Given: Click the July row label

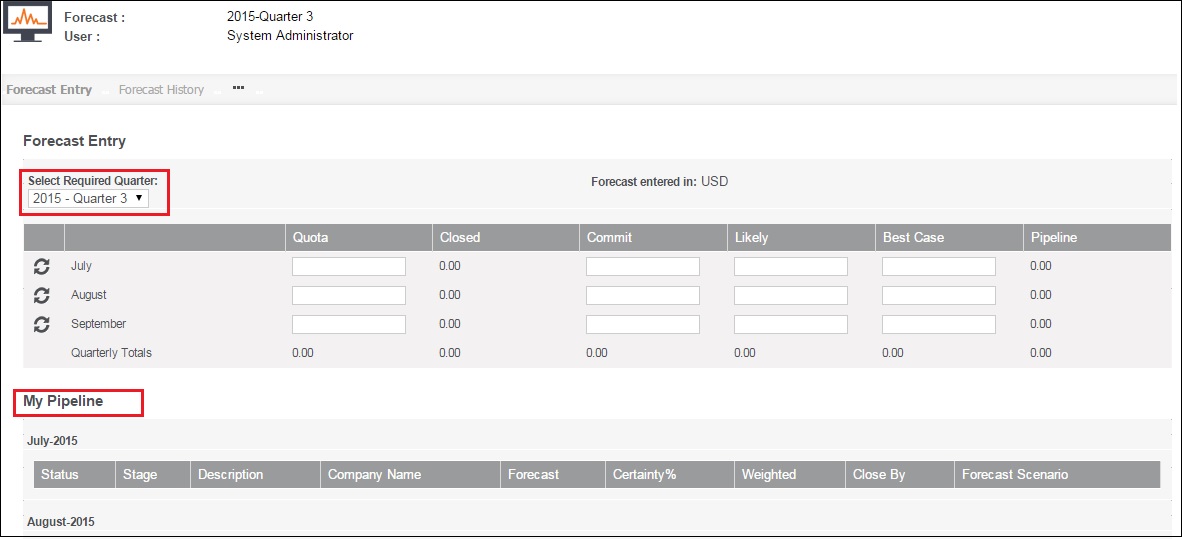Looking at the screenshot, I should 81,266.
